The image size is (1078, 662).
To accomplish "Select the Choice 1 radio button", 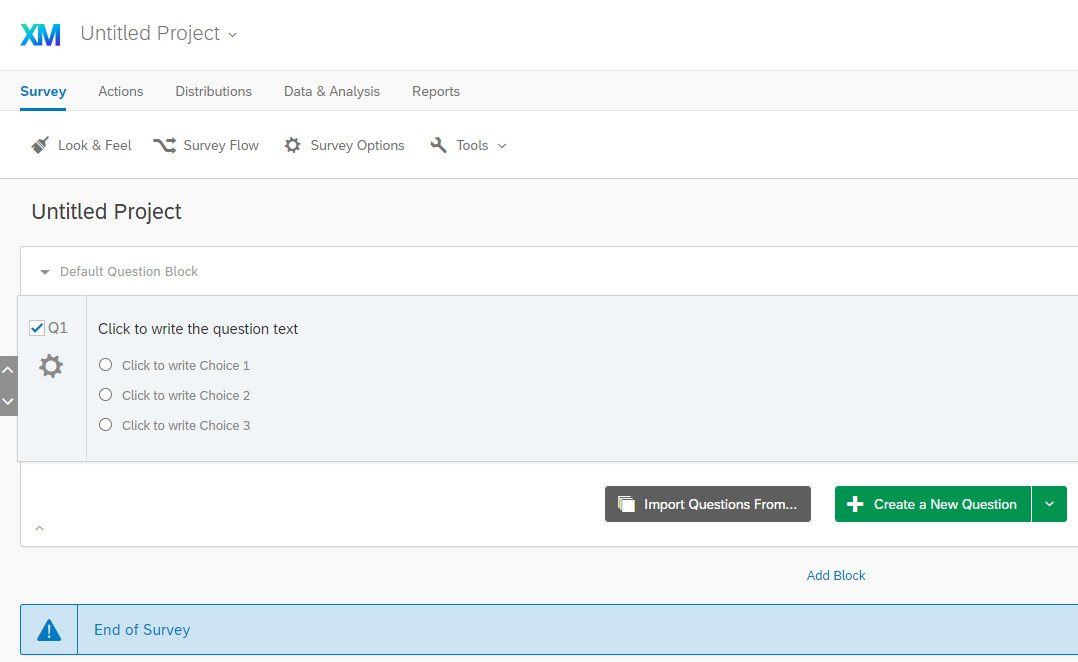I will tap(105, 365).
